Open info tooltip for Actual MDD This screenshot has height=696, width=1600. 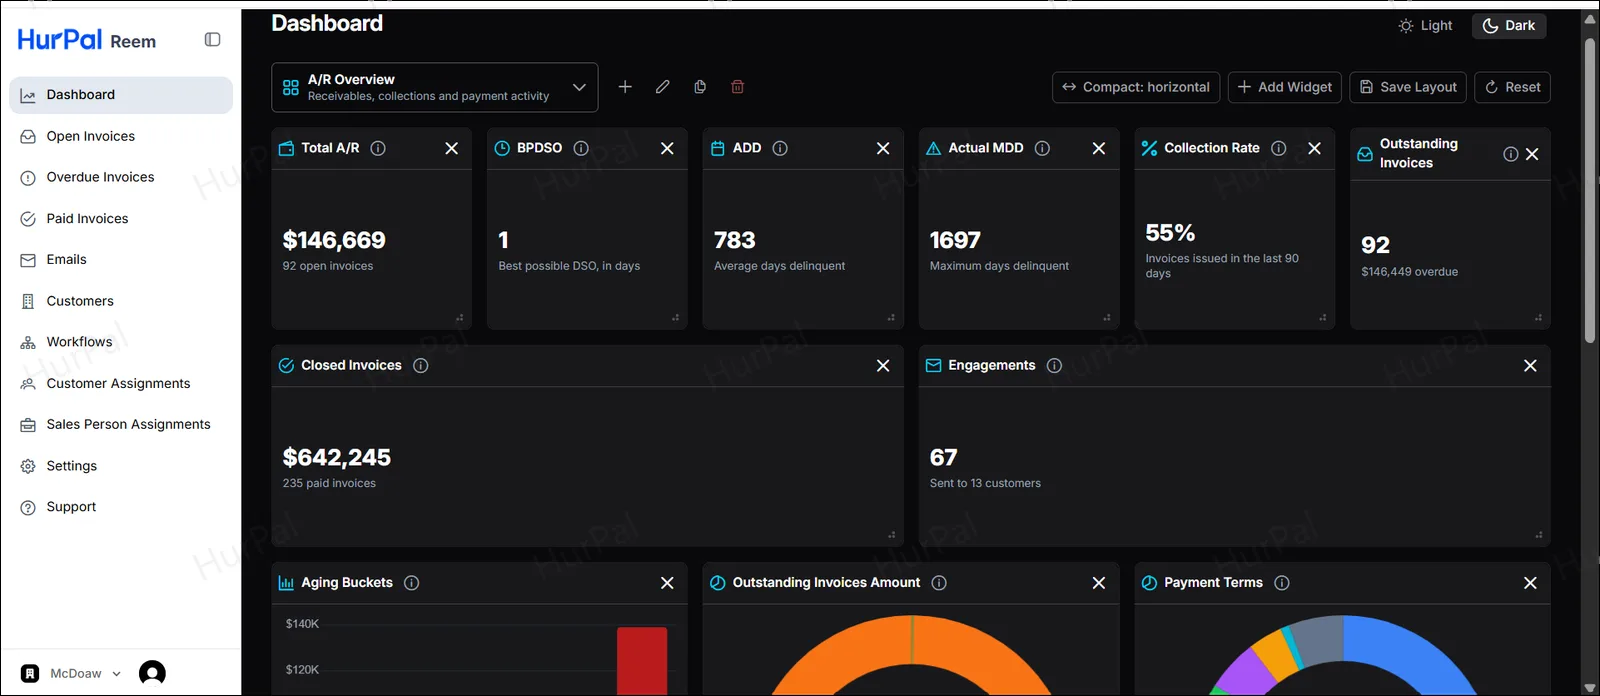coord(1042,148)
